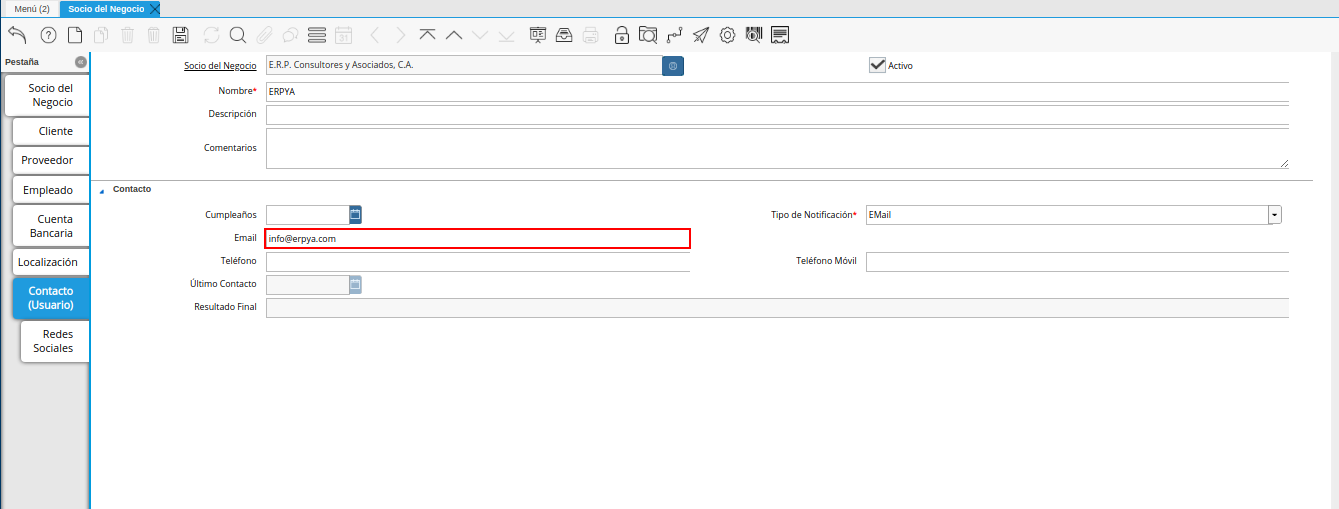Open the help question mark icon
The image size is (1339, 509).
point(48,36)
